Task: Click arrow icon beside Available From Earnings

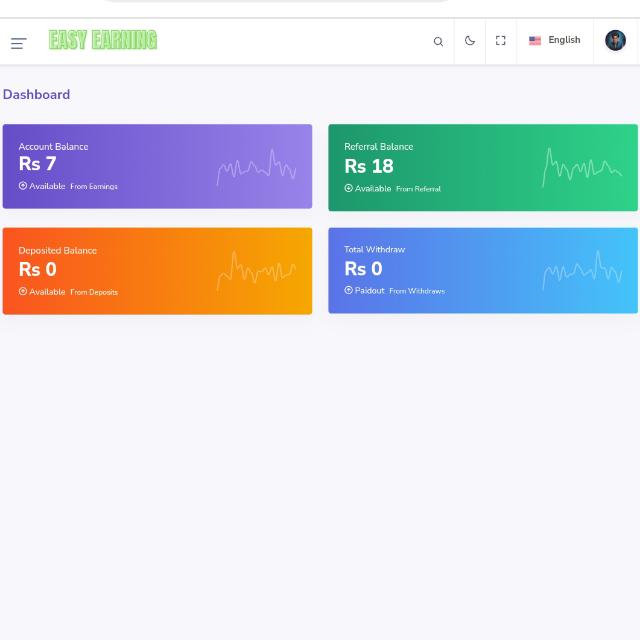Action: point(23,186)
